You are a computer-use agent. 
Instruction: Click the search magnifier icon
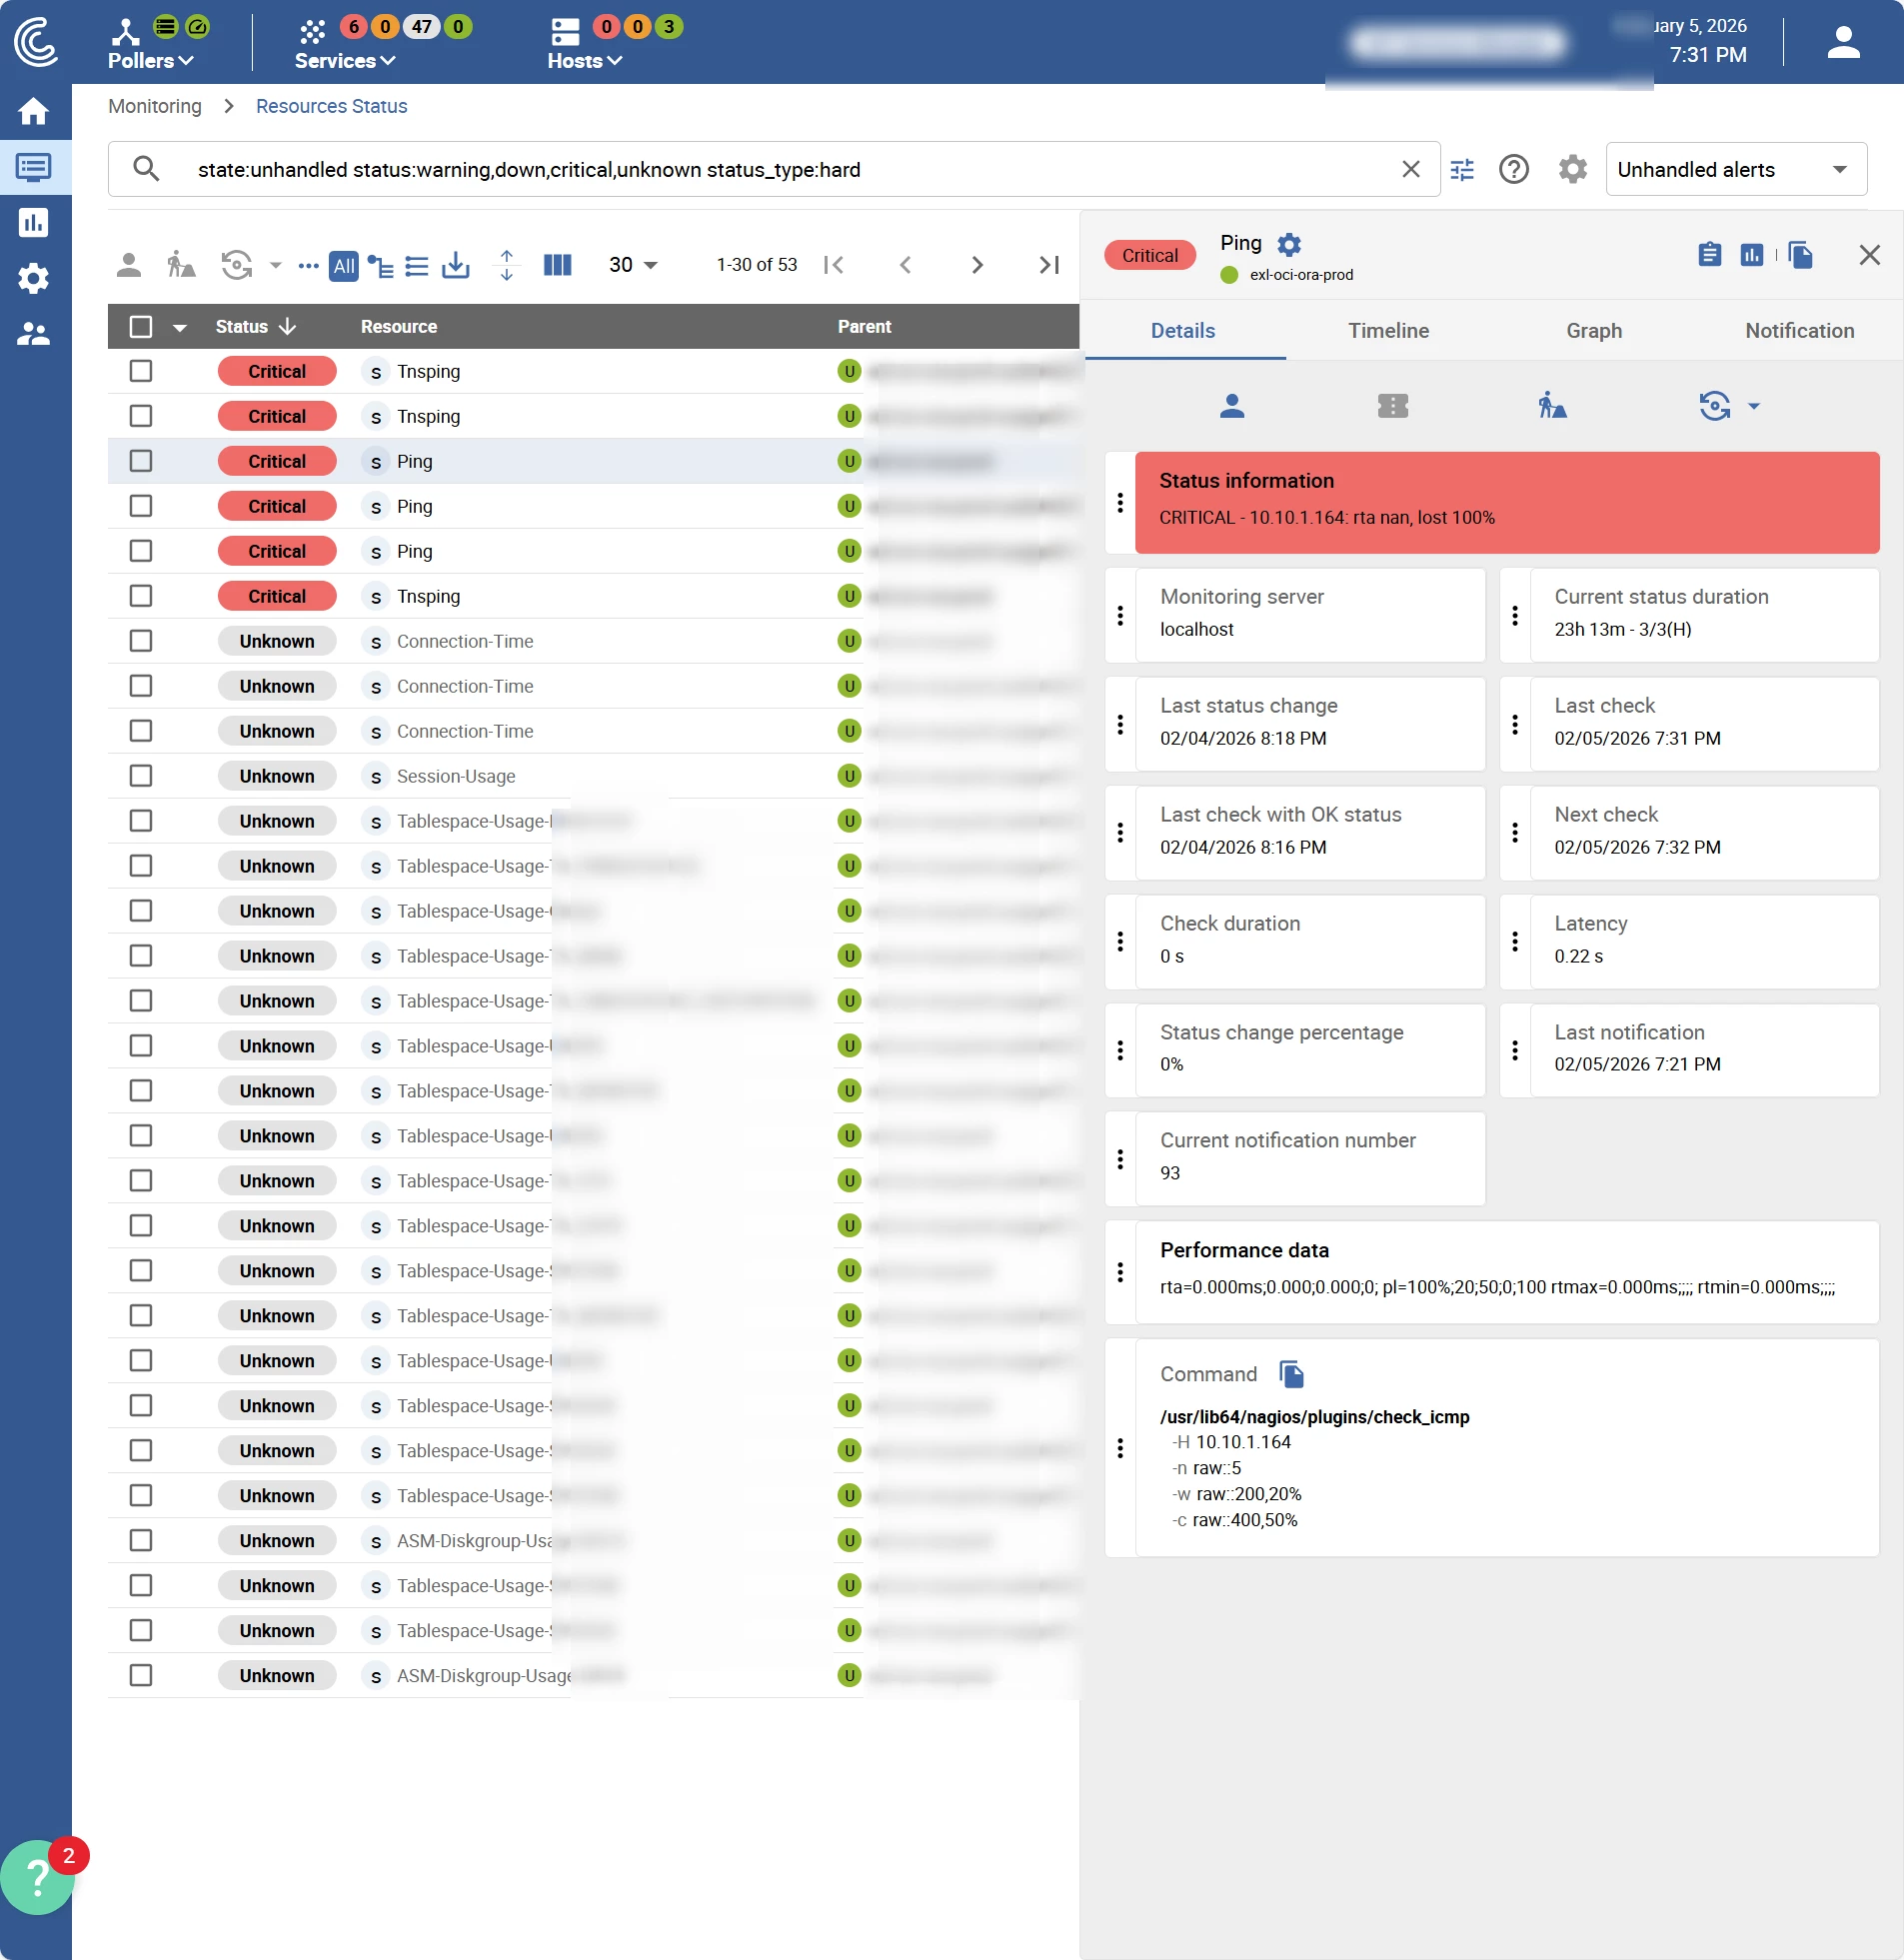[146, 169]
